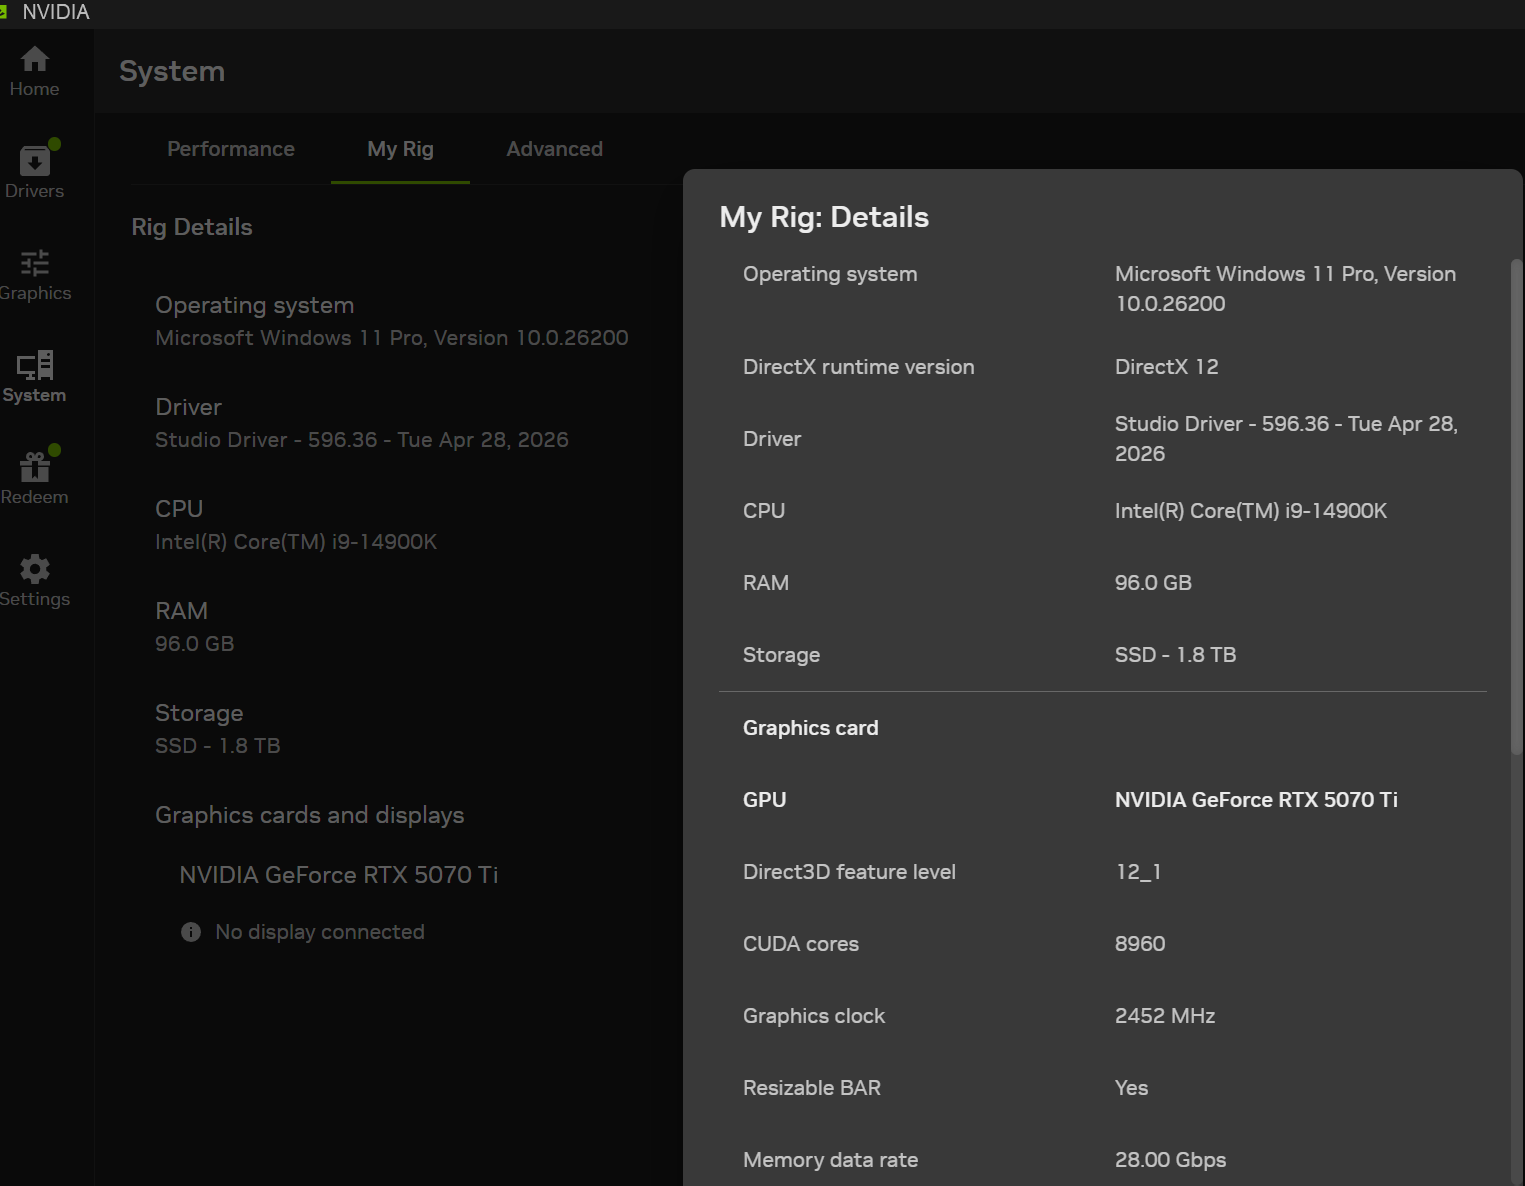Click the "8960" CUDA cores value
Screen dimensions: 1525x1186
(x=1140, y=944)
